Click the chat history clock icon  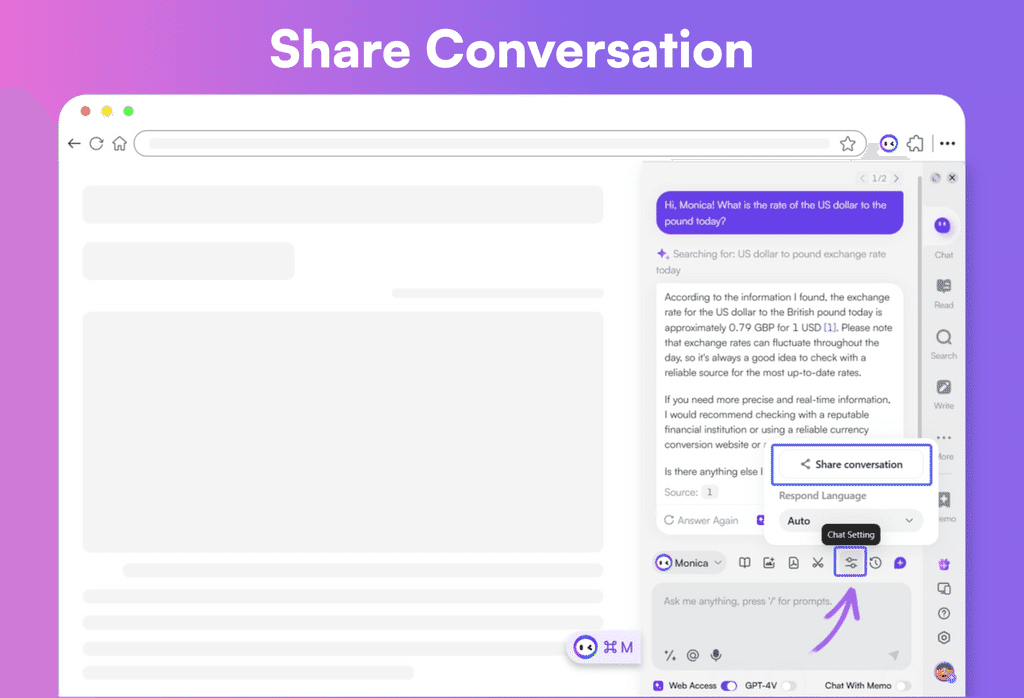coord(875,563)
